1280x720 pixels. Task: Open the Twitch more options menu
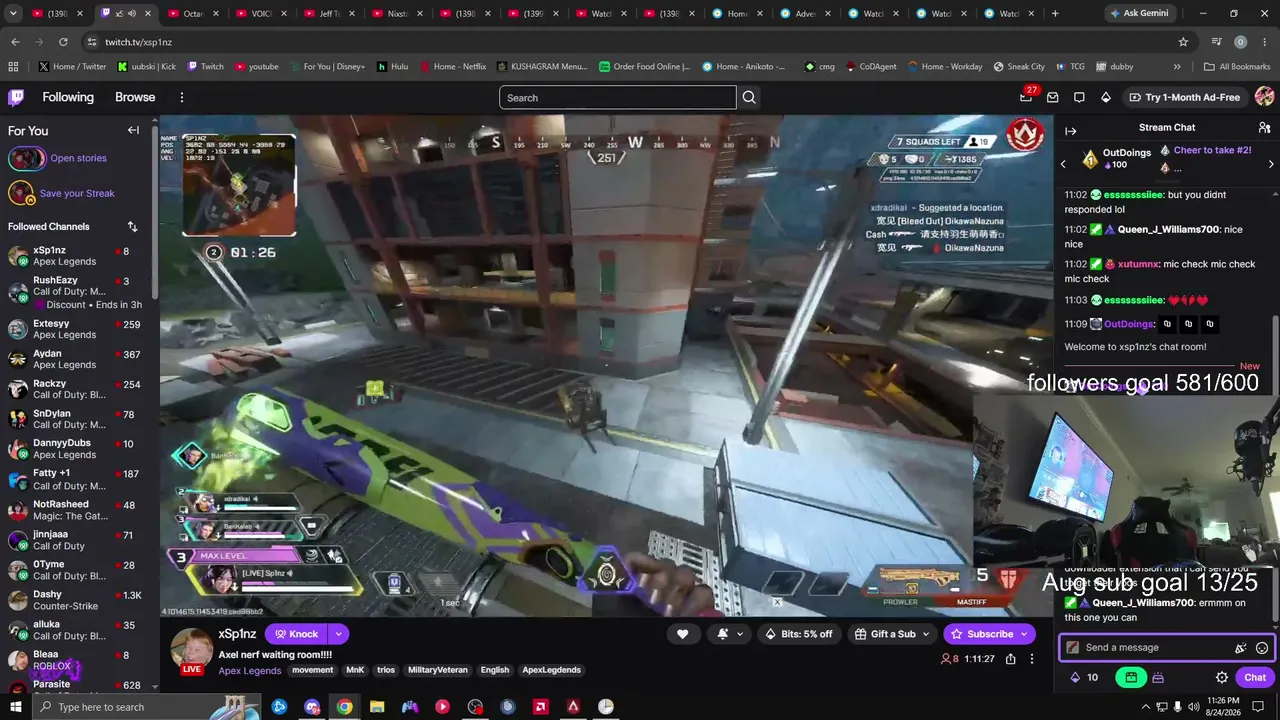182,97
